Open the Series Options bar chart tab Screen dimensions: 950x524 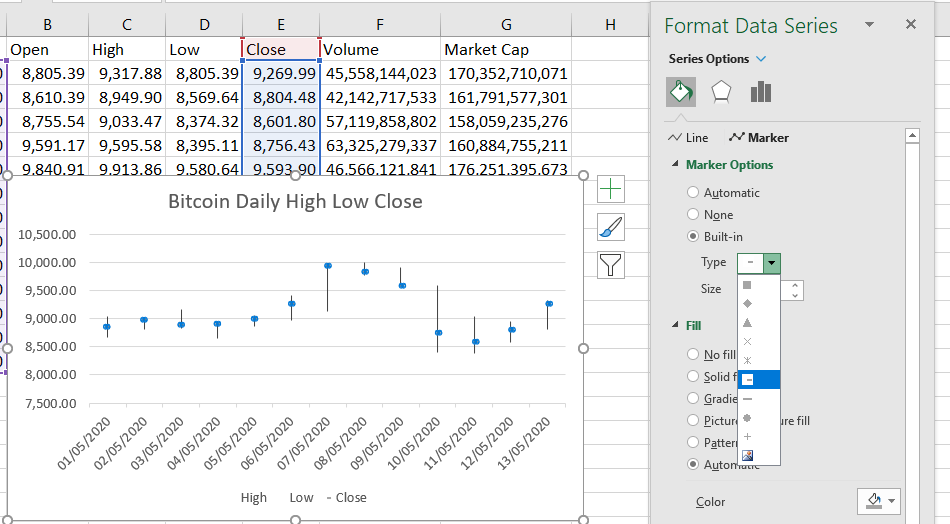[x=760, y=92]
